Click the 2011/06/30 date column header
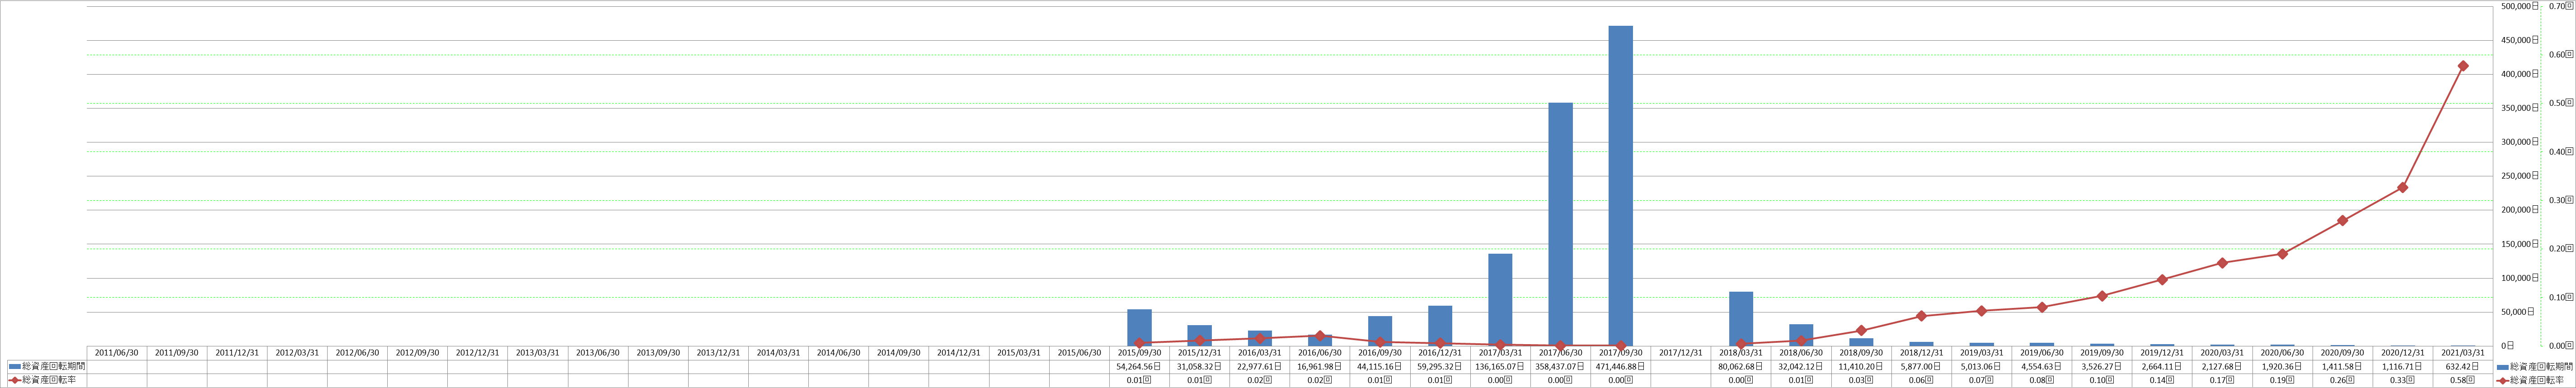The width and height of the screenshot is (2576, 388). [117, 353]
